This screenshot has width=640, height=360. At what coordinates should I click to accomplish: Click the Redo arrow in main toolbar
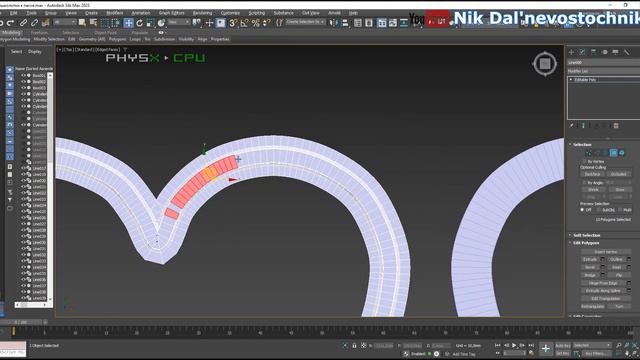11,23
